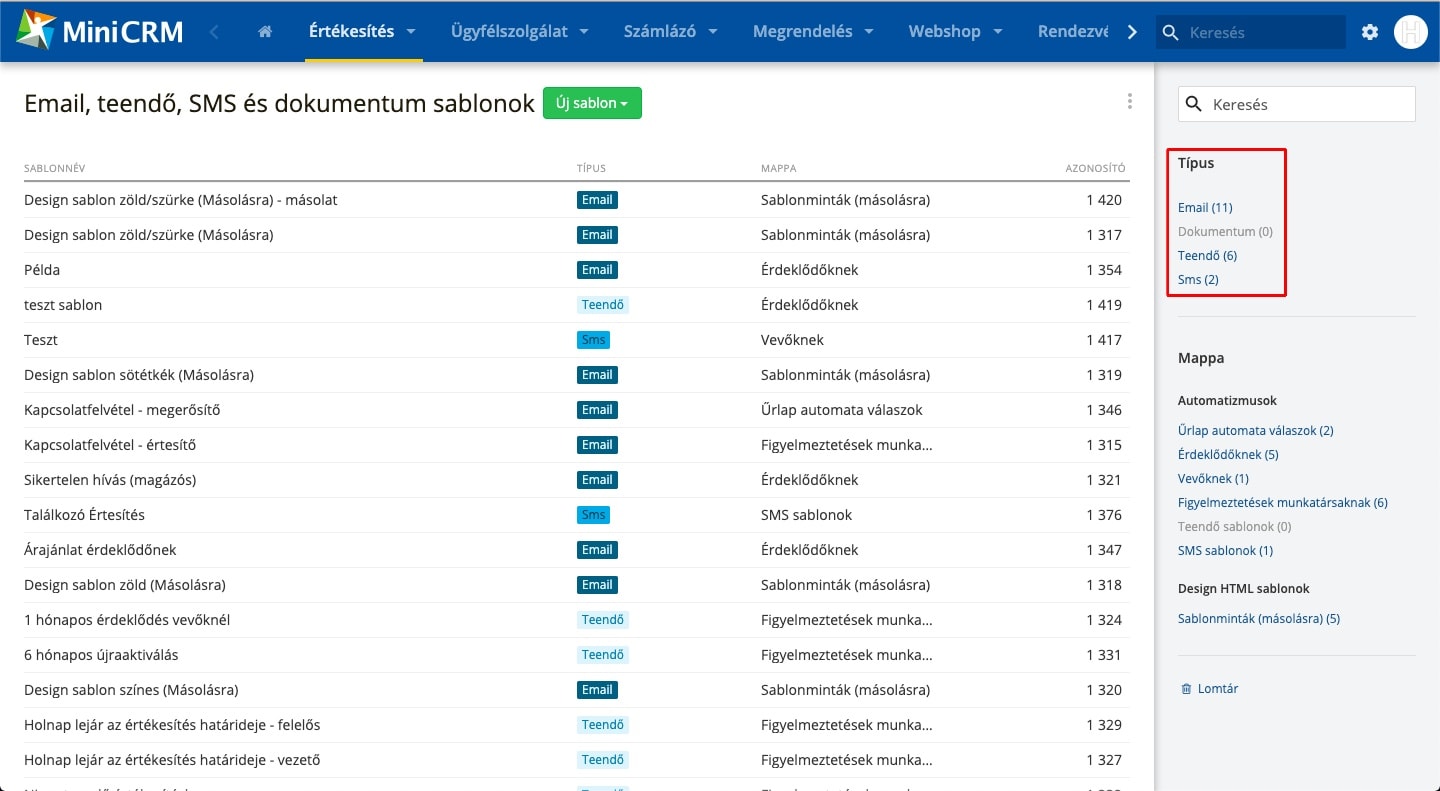The height and width of the screenshot is (791, 1440).
Task: Filter by folder Figyelmeztetések munkatársaknak (6)
Action: tap(1283, 503)
